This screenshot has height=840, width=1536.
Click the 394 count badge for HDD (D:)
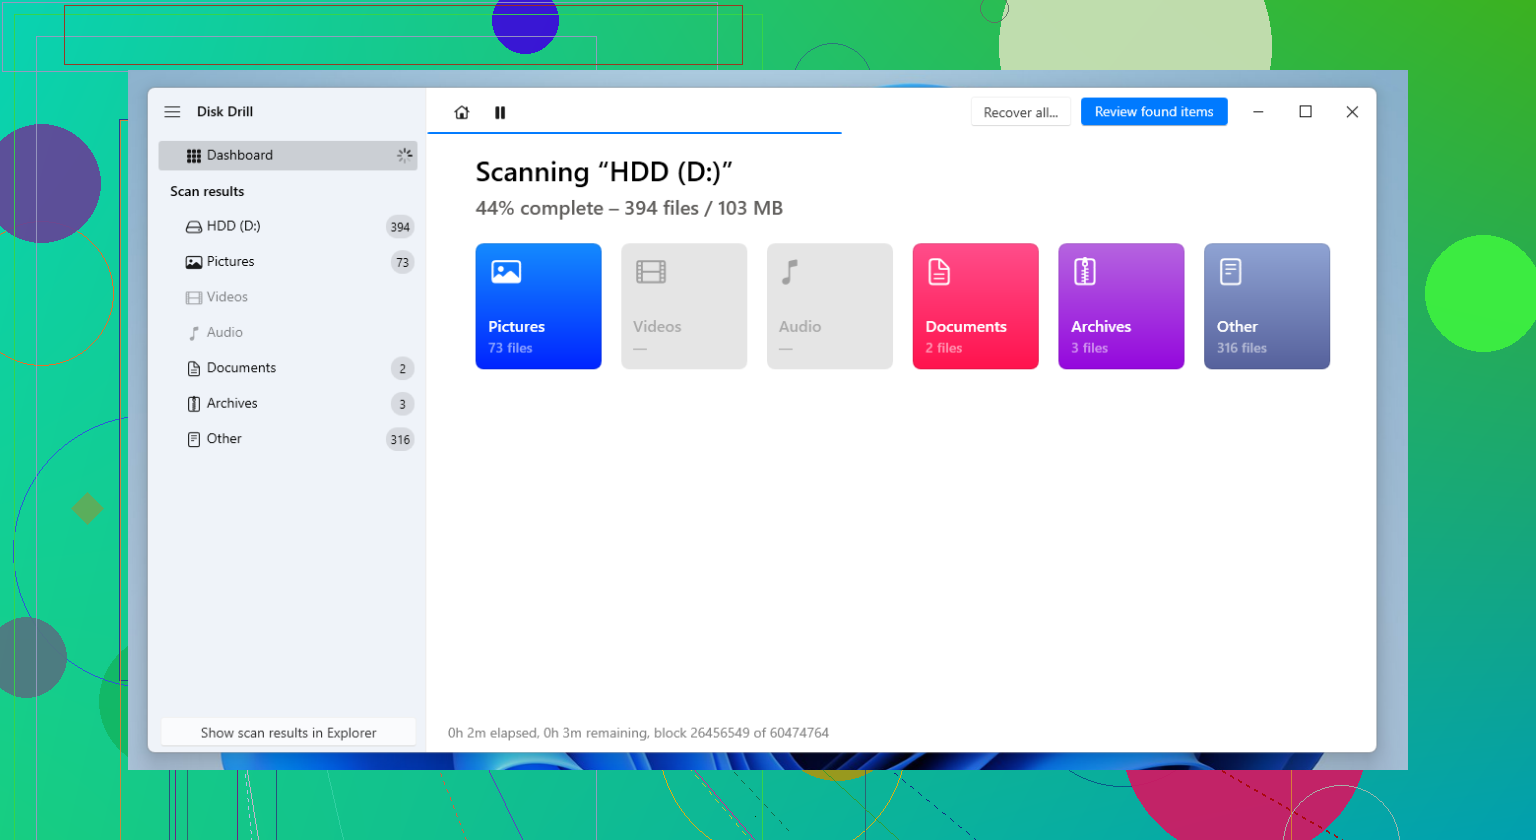[400, 227]
